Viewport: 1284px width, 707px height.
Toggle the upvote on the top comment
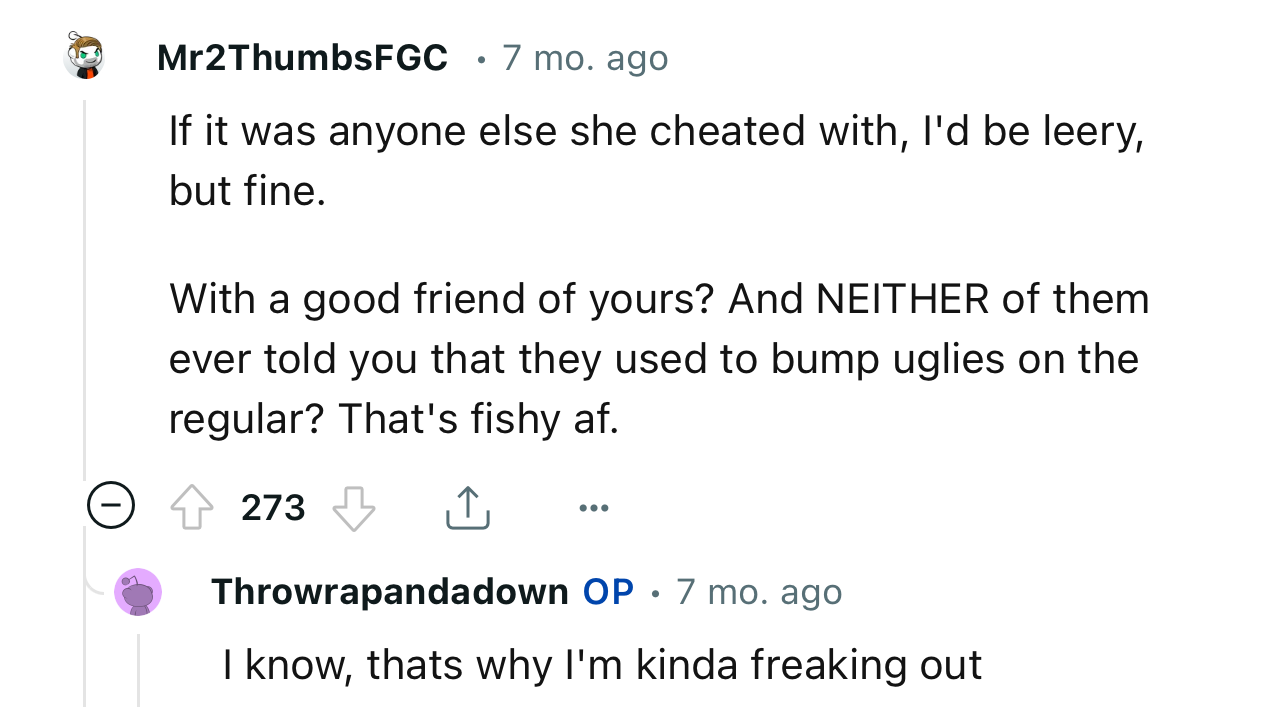point(190,506)
